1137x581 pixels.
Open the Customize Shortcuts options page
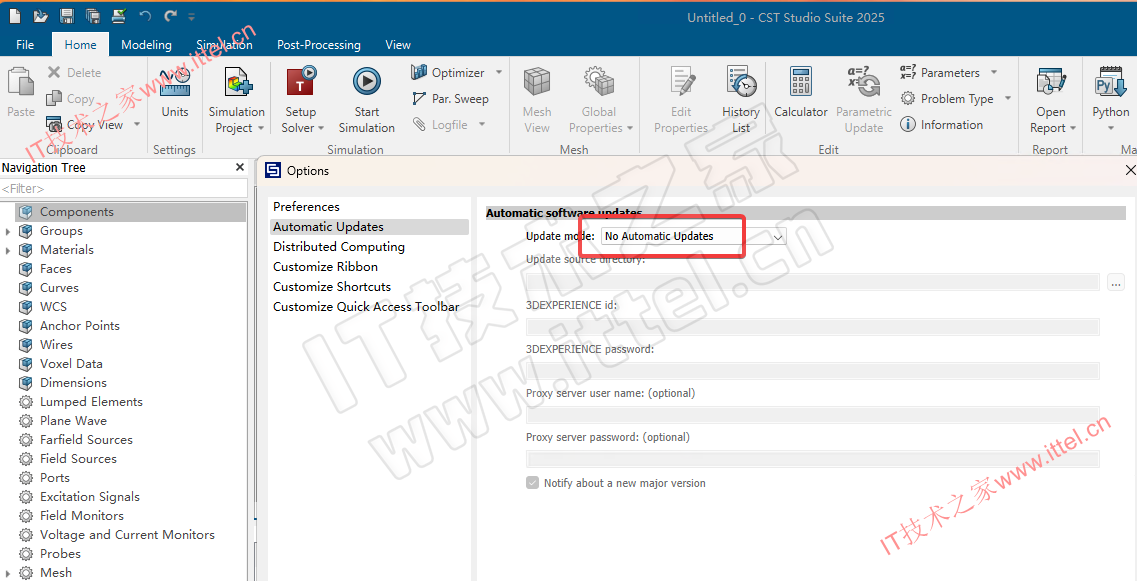(332, 287)
